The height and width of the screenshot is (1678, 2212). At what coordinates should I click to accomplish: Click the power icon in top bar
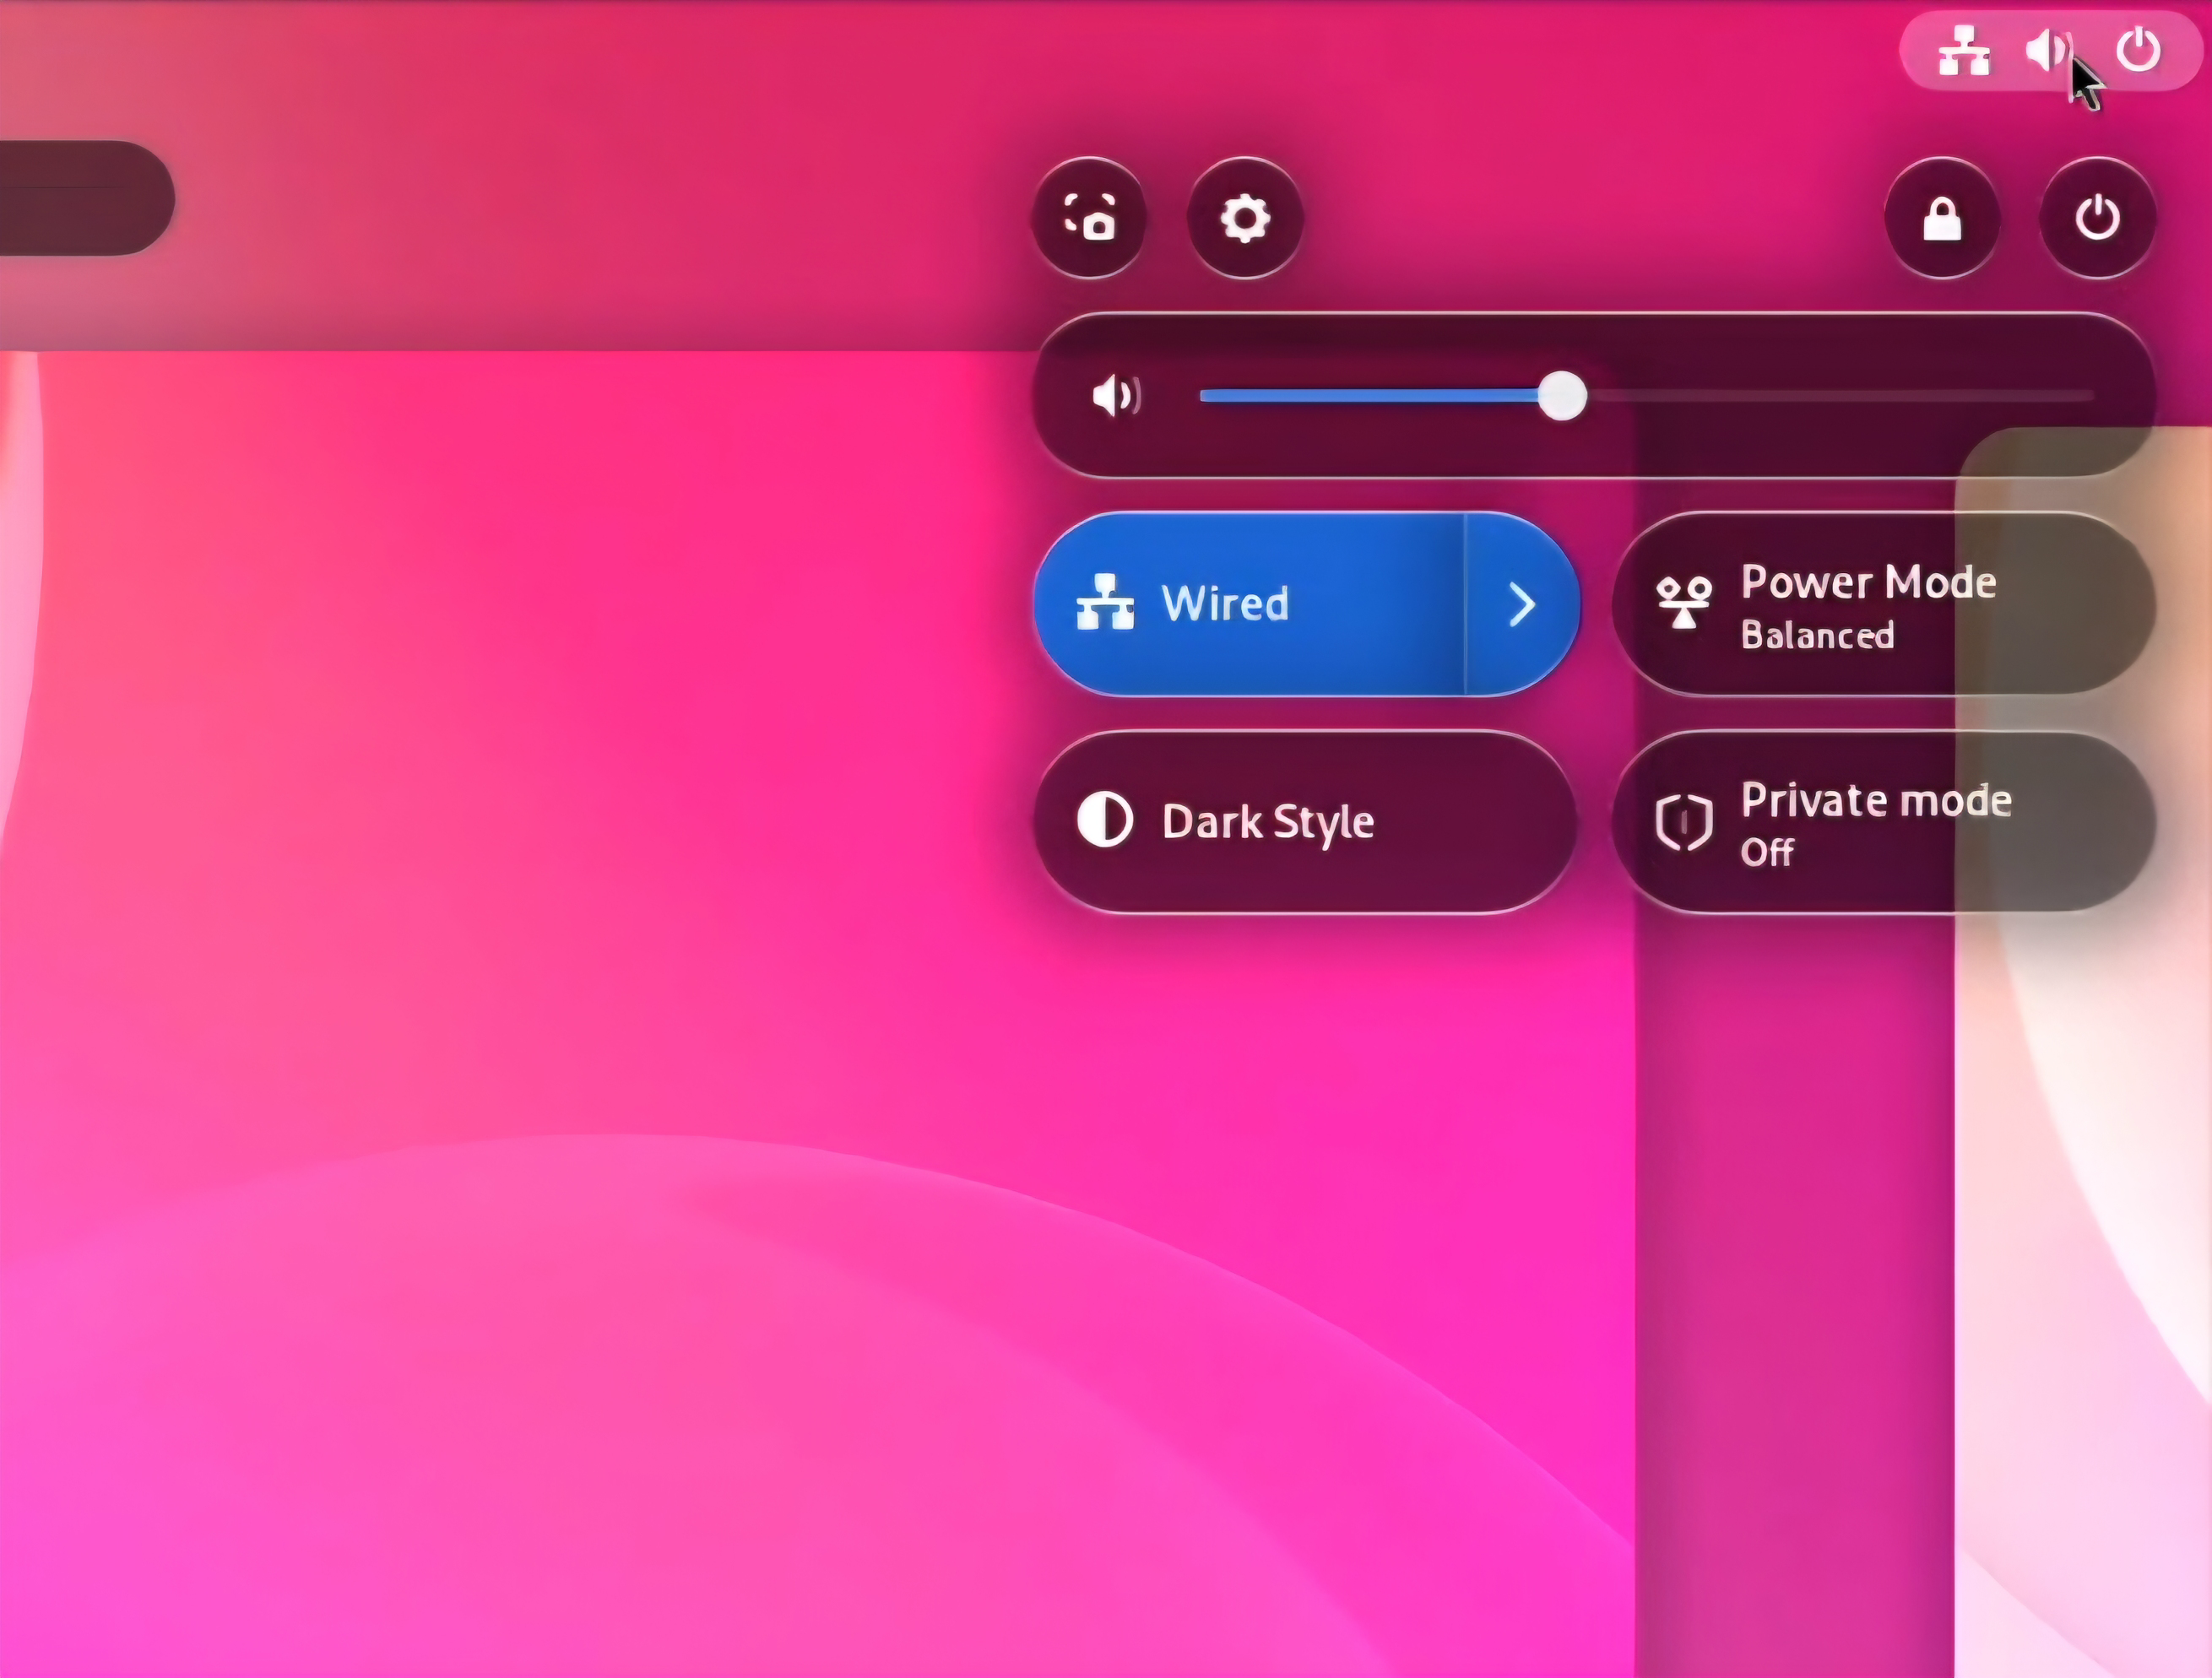[x=2138, y=50]
